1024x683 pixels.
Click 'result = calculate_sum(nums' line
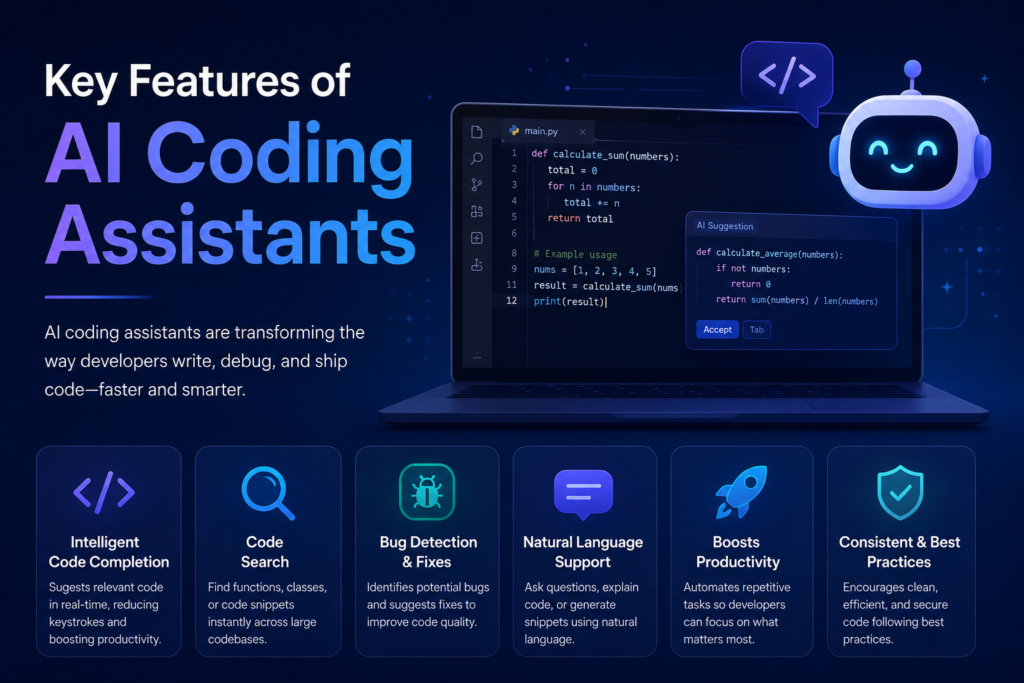(x=606, y=286)
